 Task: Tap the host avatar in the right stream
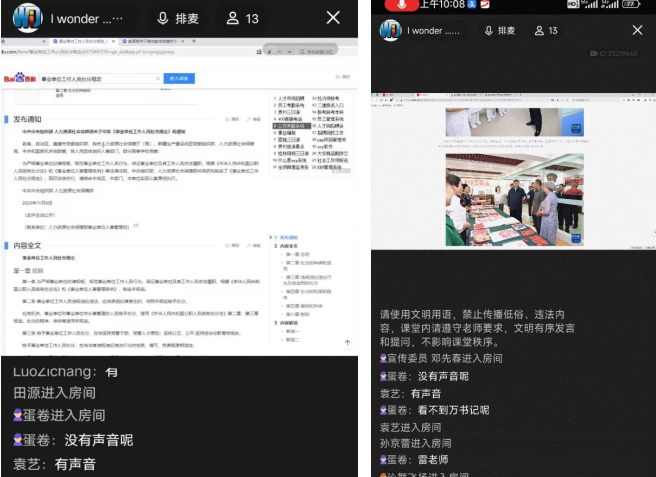click(389, 31)
